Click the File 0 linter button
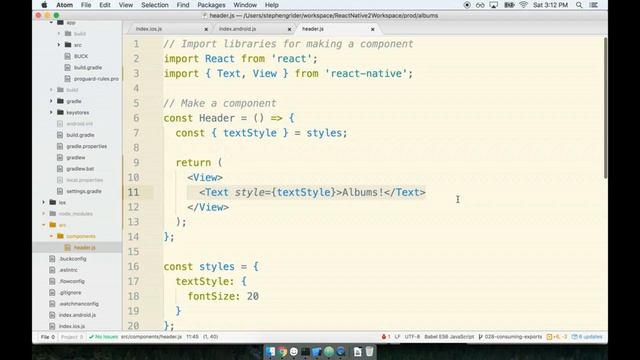 pyautogui.click(x=48, y=337)
